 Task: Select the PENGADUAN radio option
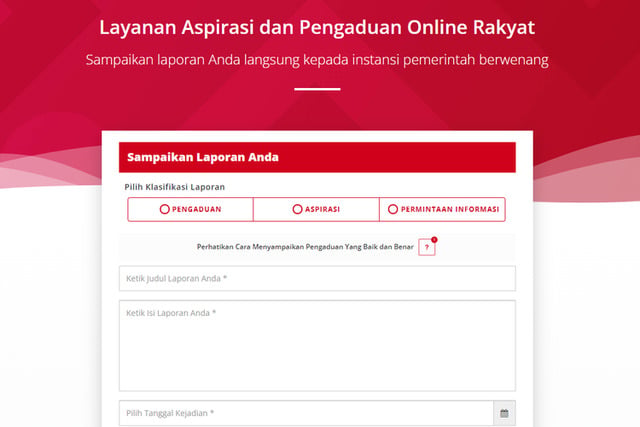(190, 209)
